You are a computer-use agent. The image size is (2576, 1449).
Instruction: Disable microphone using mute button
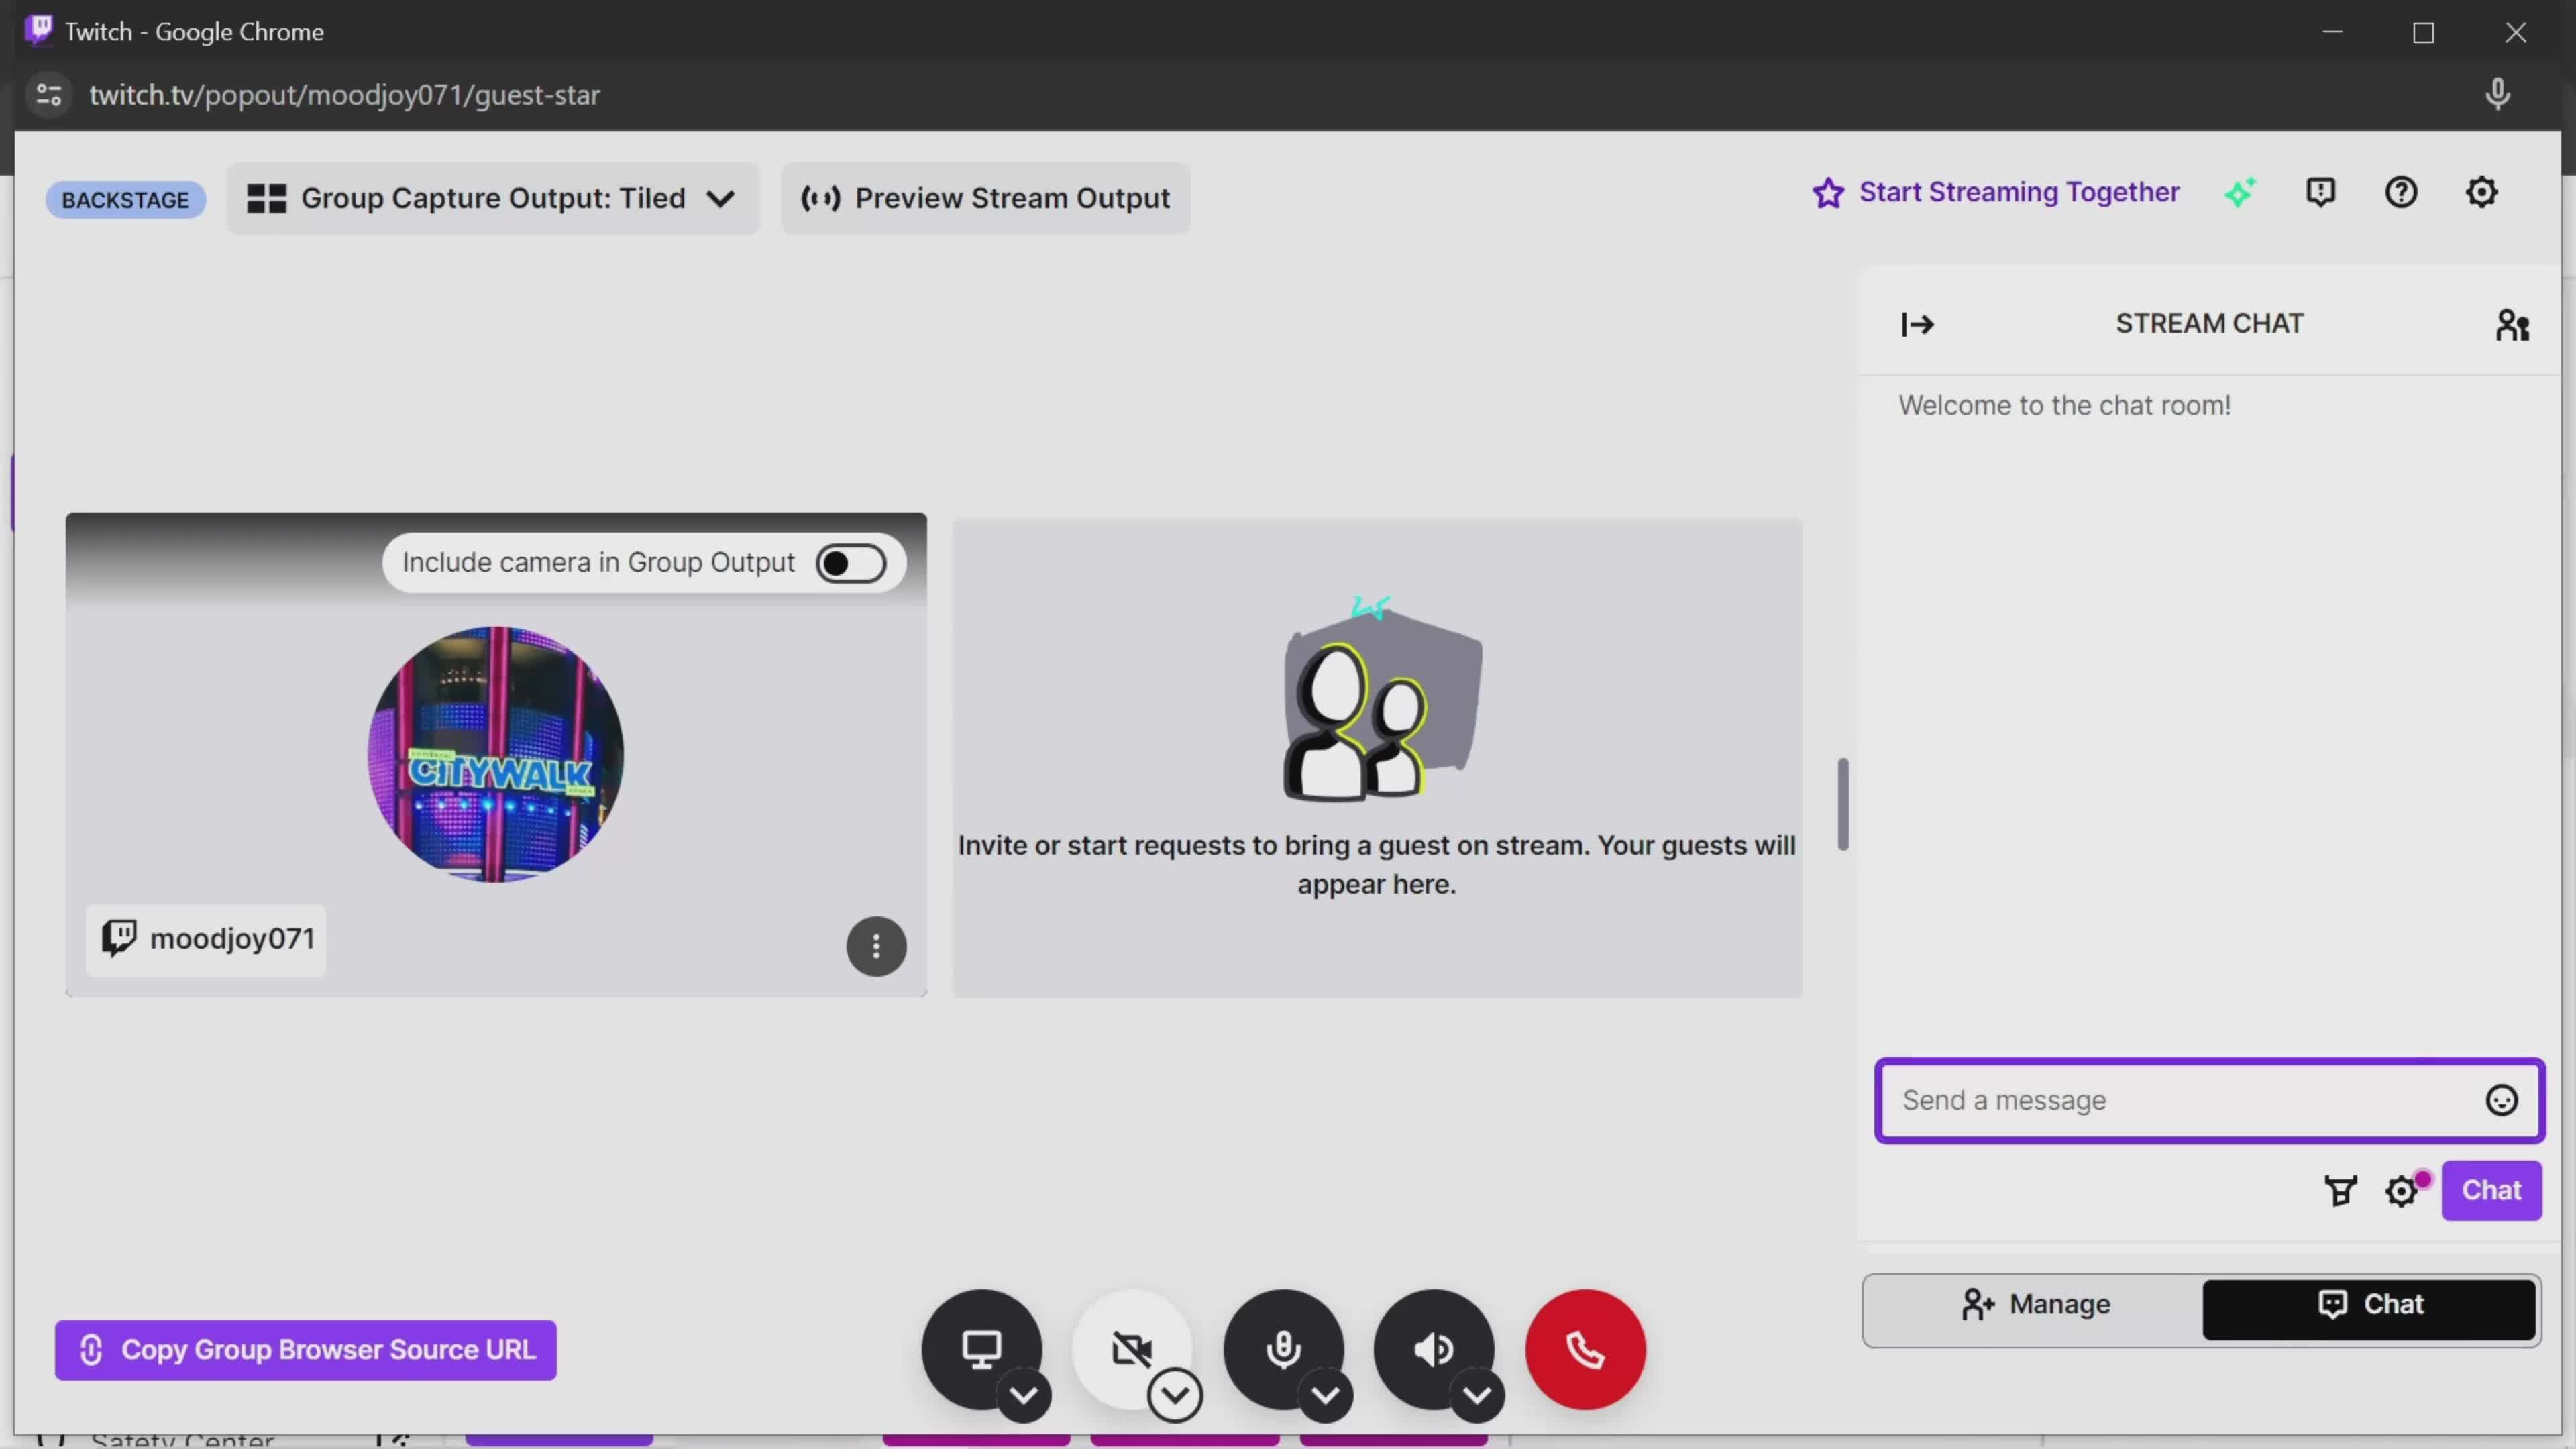[1283, 1348]
